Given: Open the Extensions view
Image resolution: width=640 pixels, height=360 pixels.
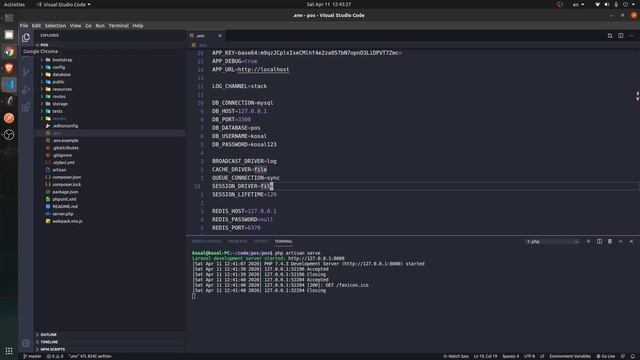Looking at the screenshot, I should pos(26,107).
